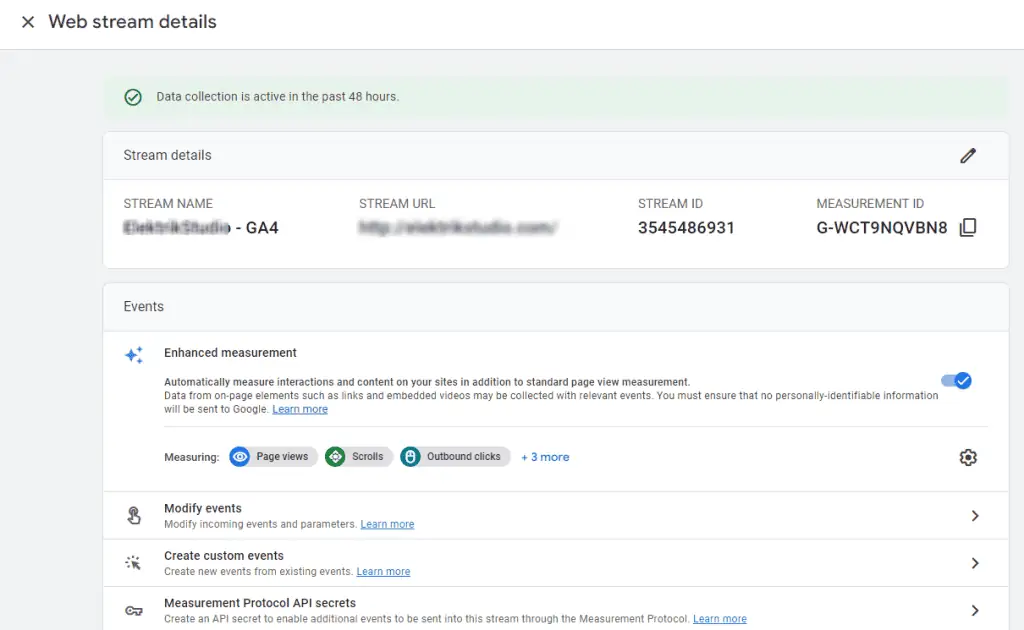This screenshot has width=1024, height=630.
Task: Expand the Modify events row
Action: (x=975, y=515)
